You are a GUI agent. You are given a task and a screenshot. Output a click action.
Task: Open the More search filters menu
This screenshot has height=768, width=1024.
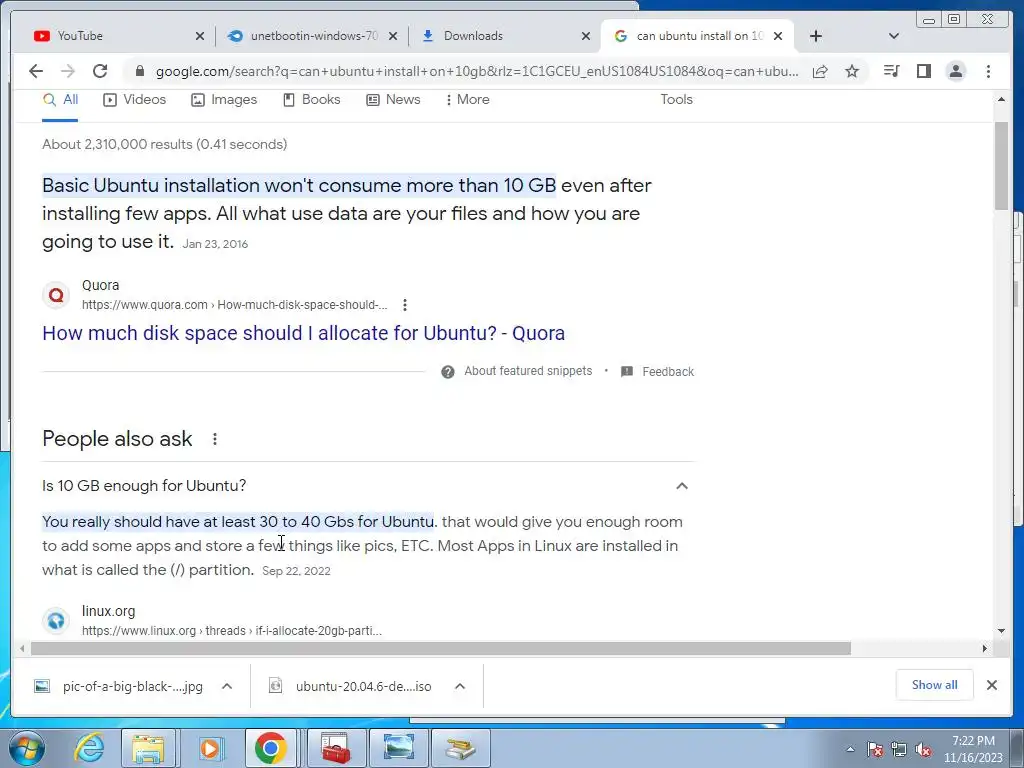(x=467, y=100)
